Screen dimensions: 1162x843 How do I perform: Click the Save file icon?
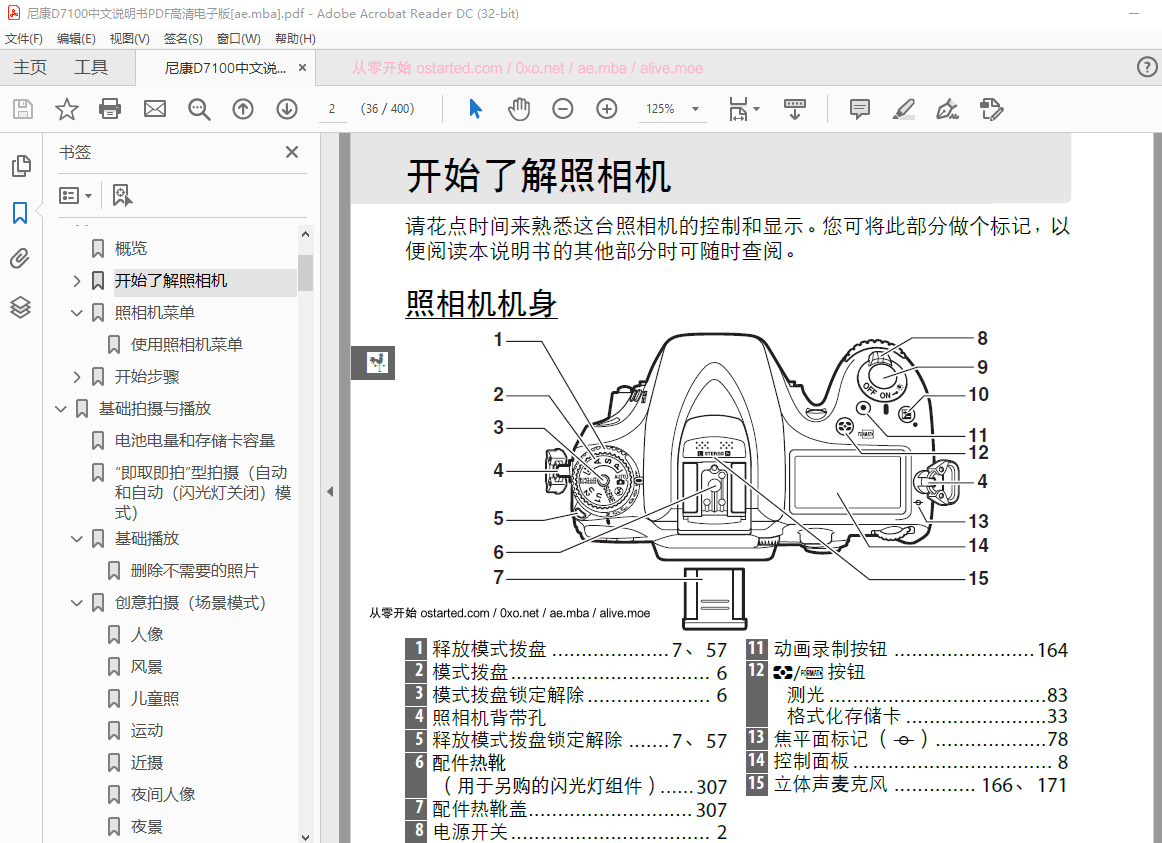click(x=23, y=110)
